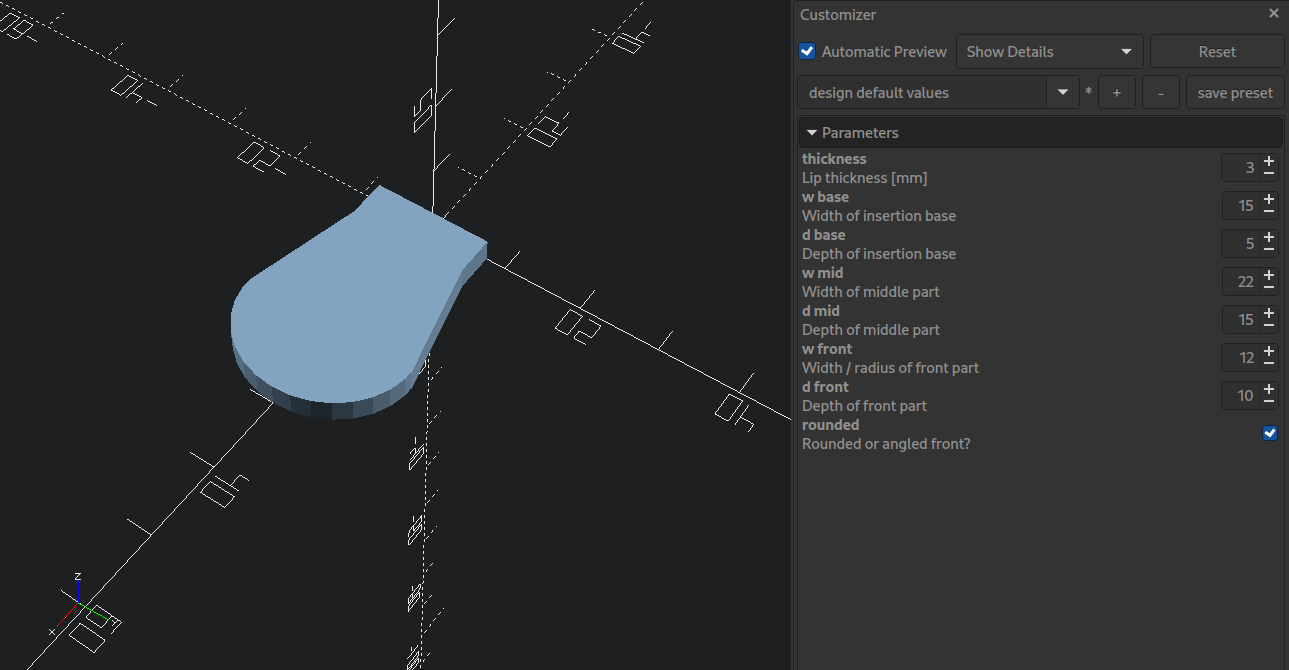Image resolution: width=1289 pixels, height=670 pixels.
Task: Increment the thickness value using its up arrow
Action: (1269, 163)
